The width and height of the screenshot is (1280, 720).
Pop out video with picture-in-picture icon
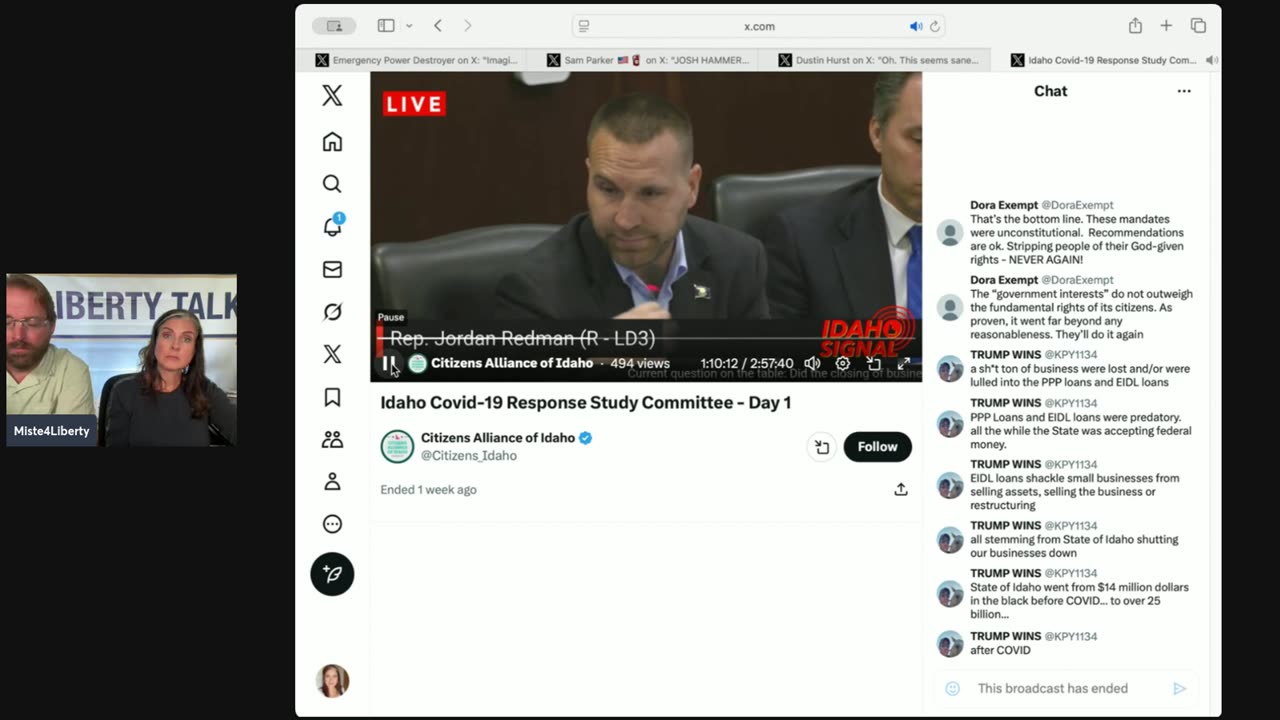click(x=873, y=364)
